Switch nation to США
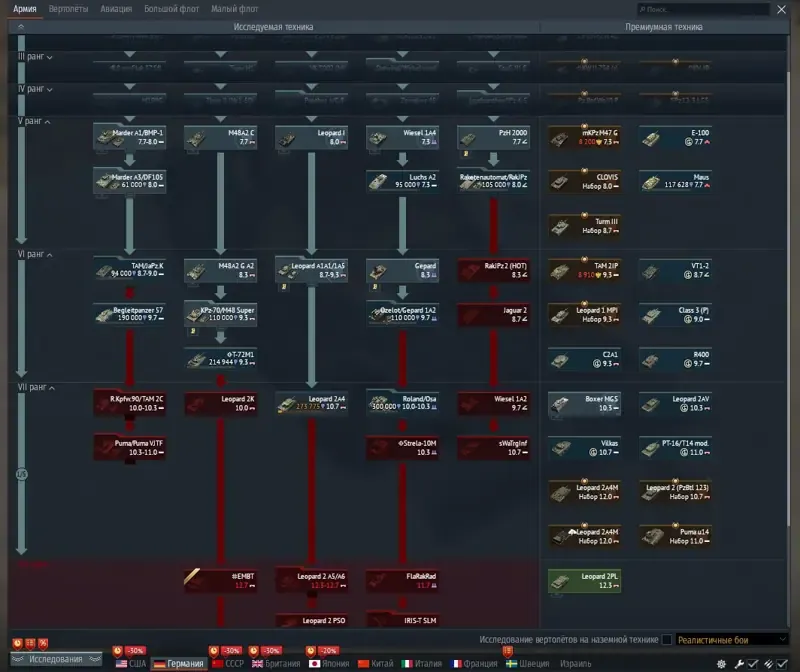 (131, 664)
